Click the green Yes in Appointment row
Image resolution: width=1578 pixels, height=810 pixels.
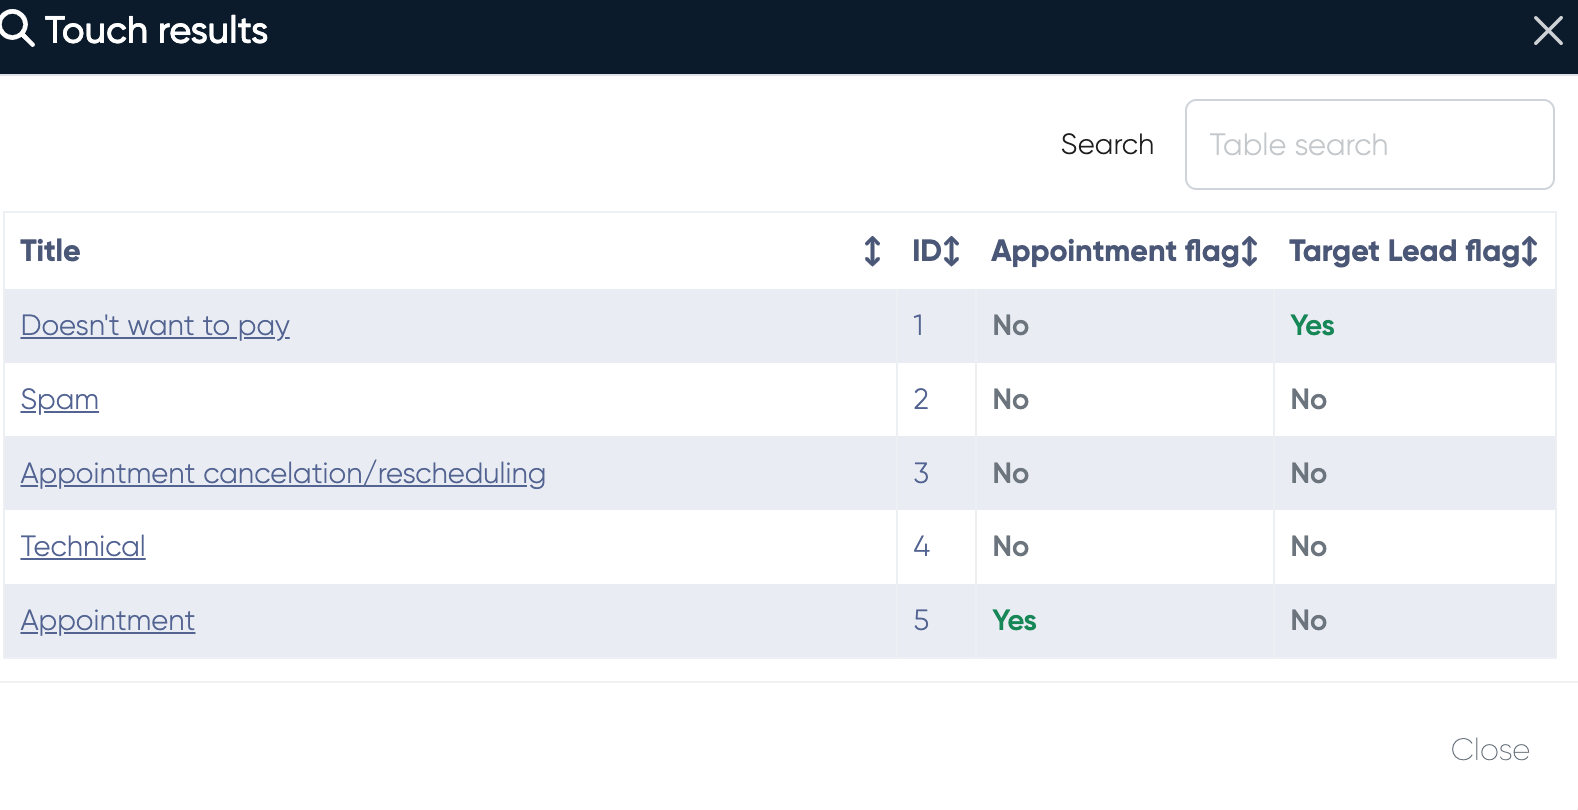tap(1014, 621)
